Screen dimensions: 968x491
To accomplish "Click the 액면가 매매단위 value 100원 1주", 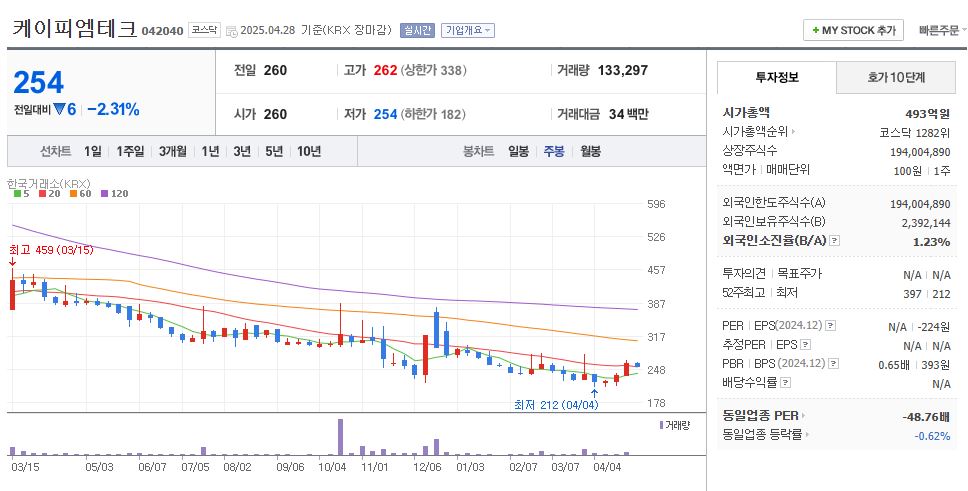I will pos(922,170).
